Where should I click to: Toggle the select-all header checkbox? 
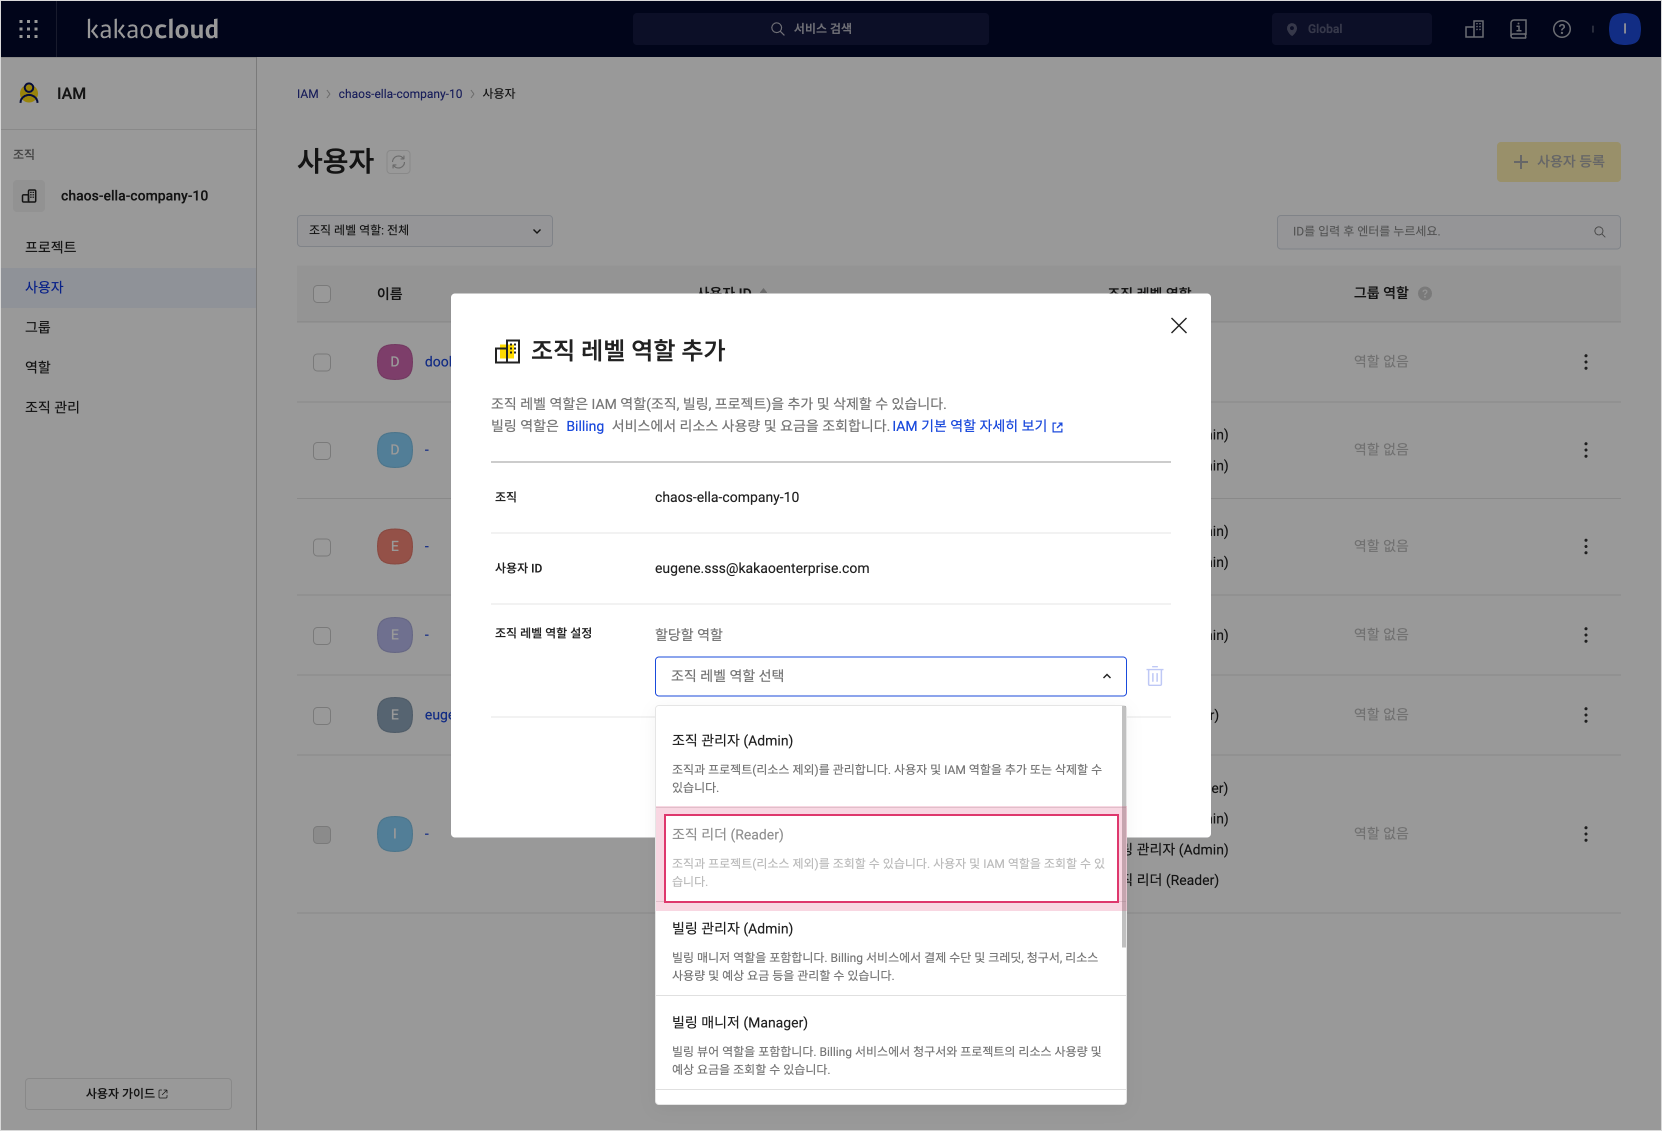tap(322, 294)
